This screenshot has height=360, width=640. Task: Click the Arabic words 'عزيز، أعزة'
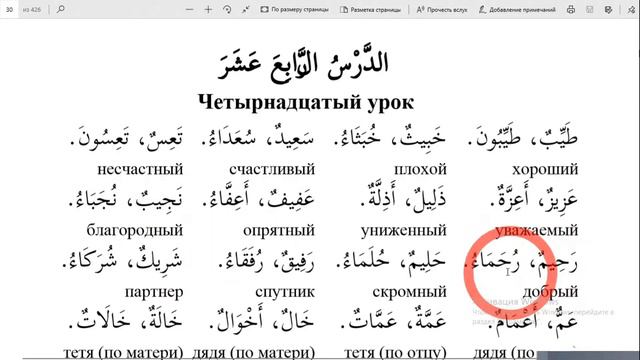coord(534,198)
